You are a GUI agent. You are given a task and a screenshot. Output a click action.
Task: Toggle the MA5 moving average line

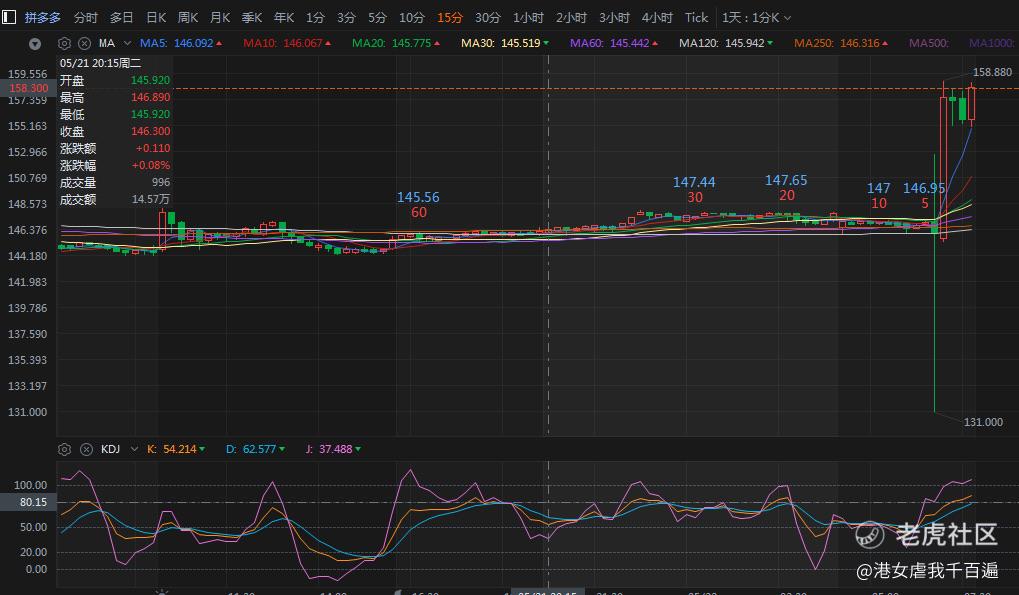181,44
